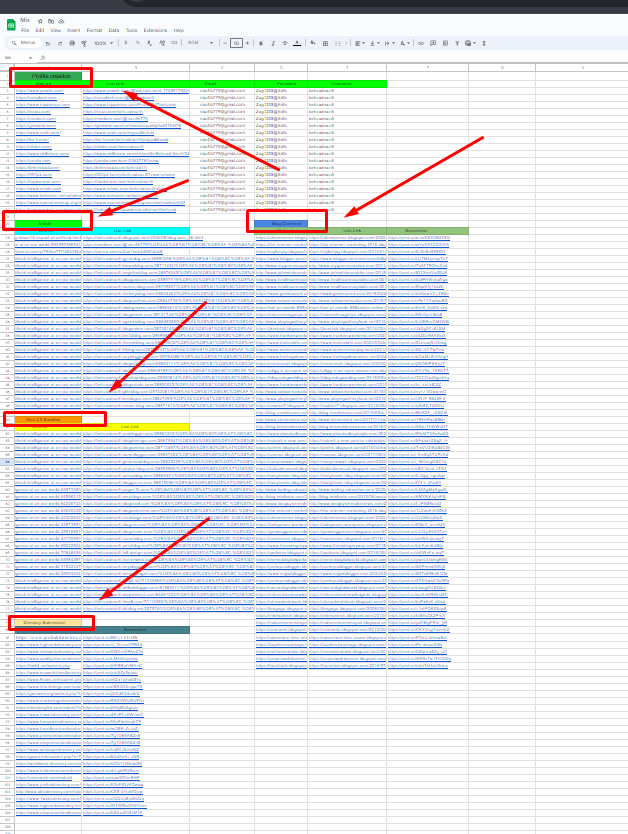Select column H header

pyautogui.click(x=581, y=68)
